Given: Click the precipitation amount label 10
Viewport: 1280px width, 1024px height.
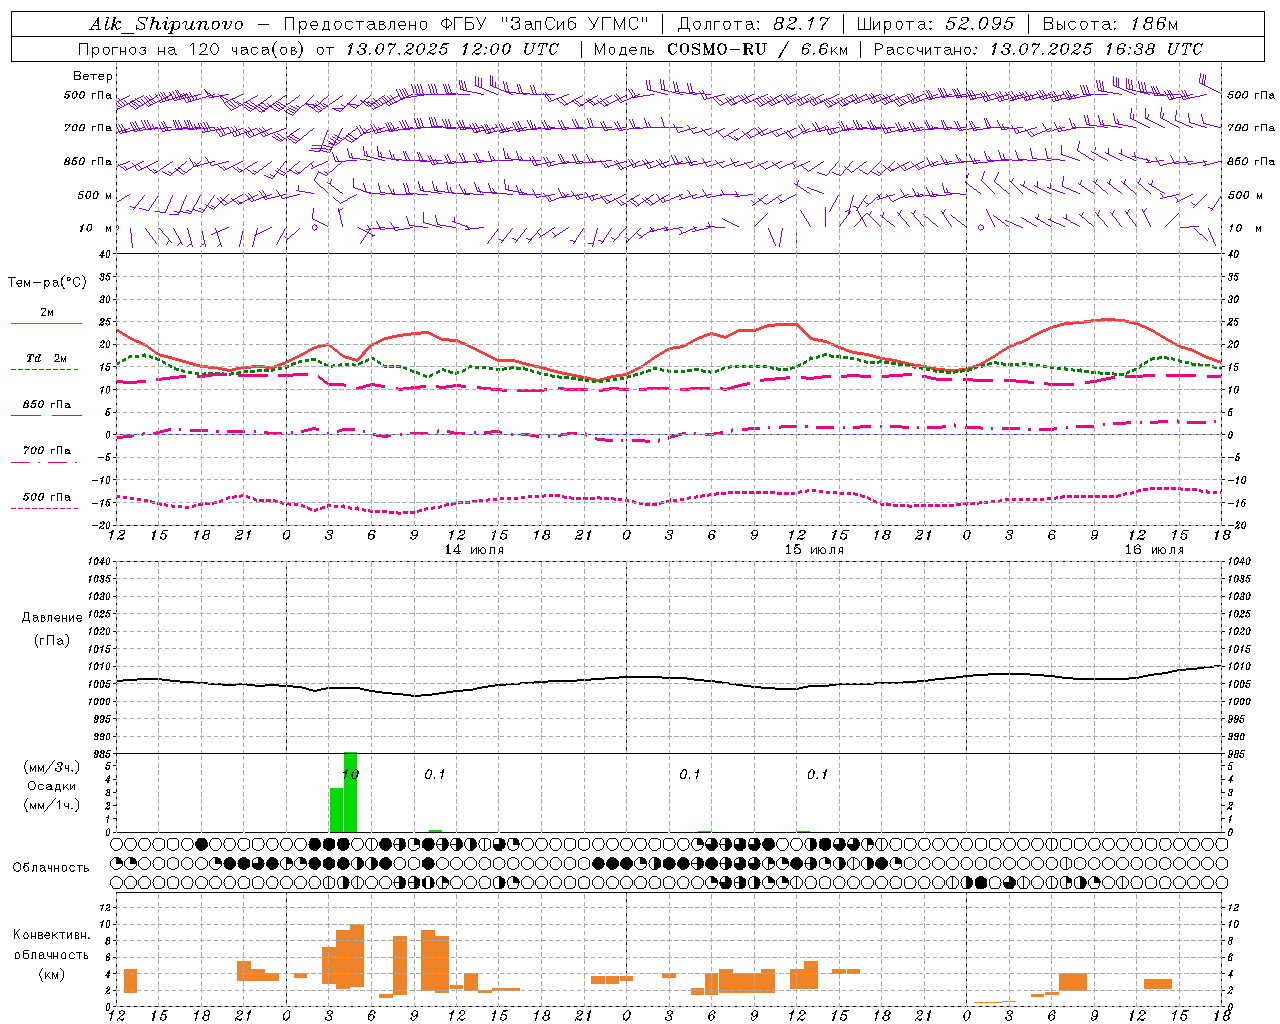Looking at the screenshot, I should 350,774.
